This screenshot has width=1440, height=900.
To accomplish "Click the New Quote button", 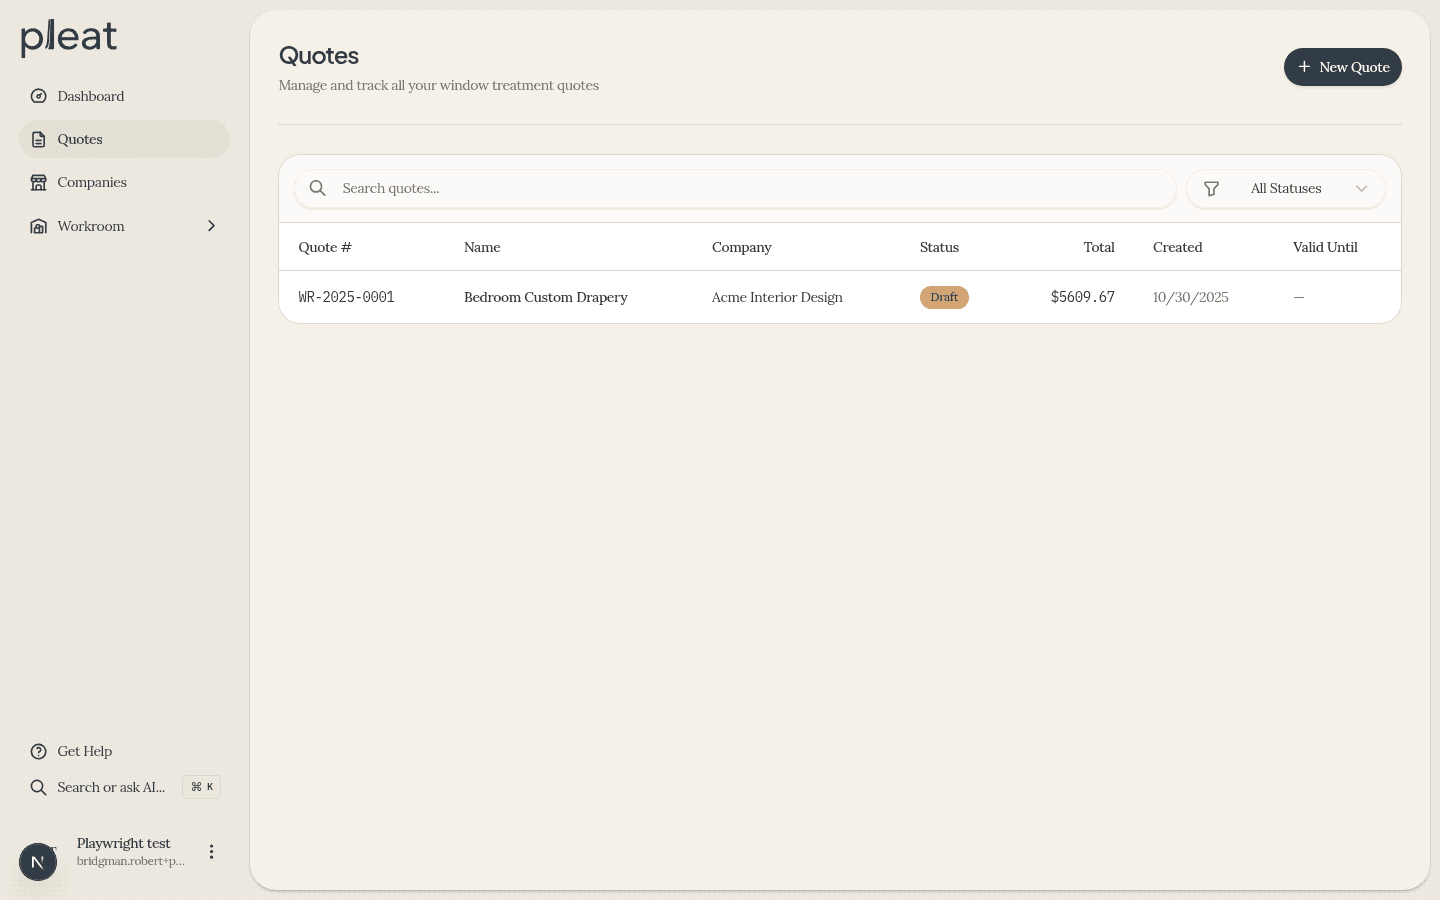I will pyautogui.click(x=1342, y=67).
